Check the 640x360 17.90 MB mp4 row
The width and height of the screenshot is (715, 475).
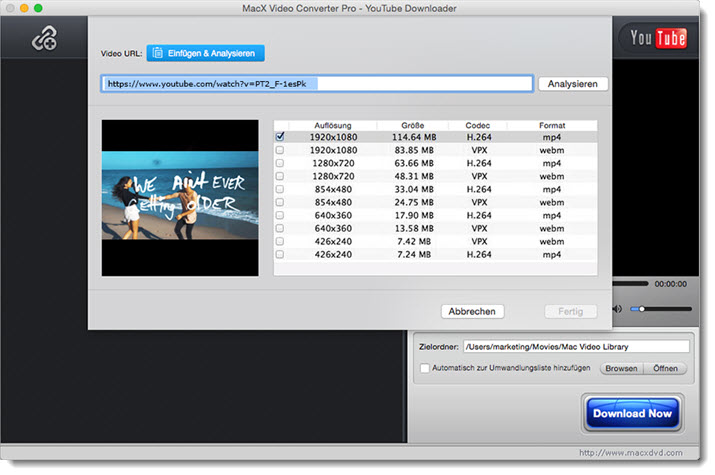(280, 215)
